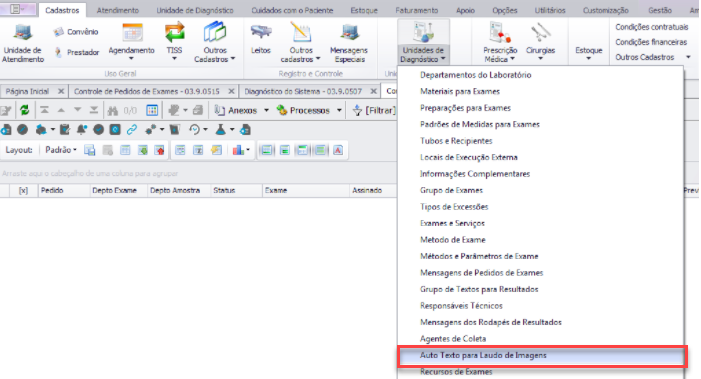Viewport: 701px width, 379px height.
Task: Click the Status column header
Action: pos(236,190)
